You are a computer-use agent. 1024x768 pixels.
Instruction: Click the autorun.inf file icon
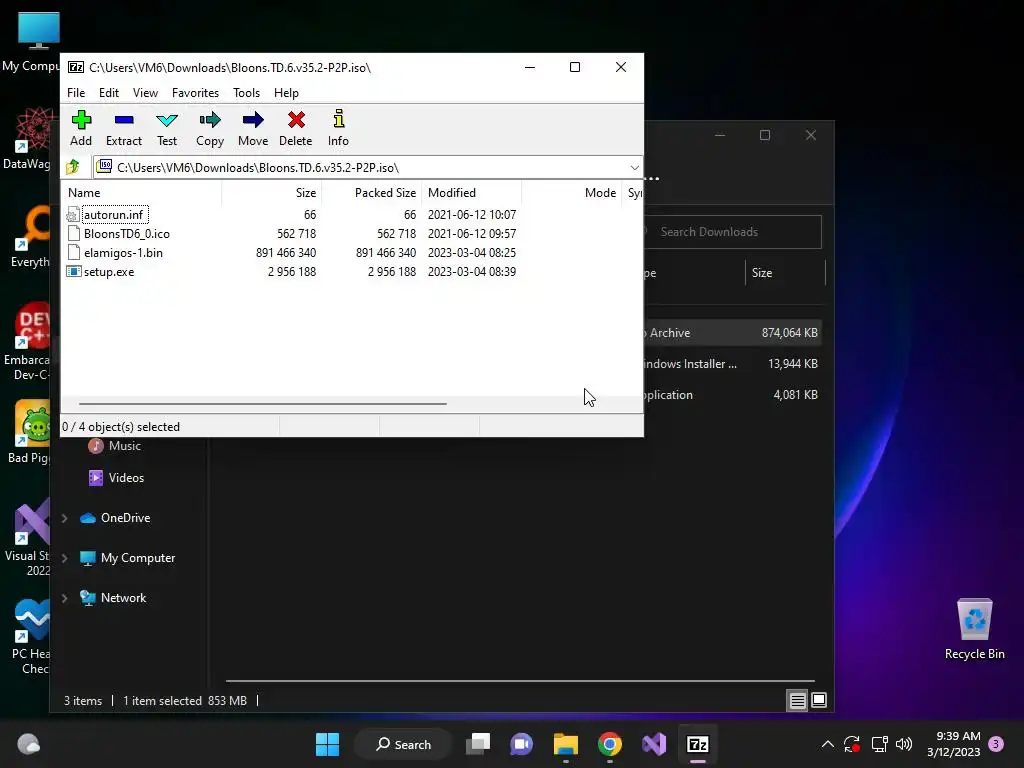[73, 215]
